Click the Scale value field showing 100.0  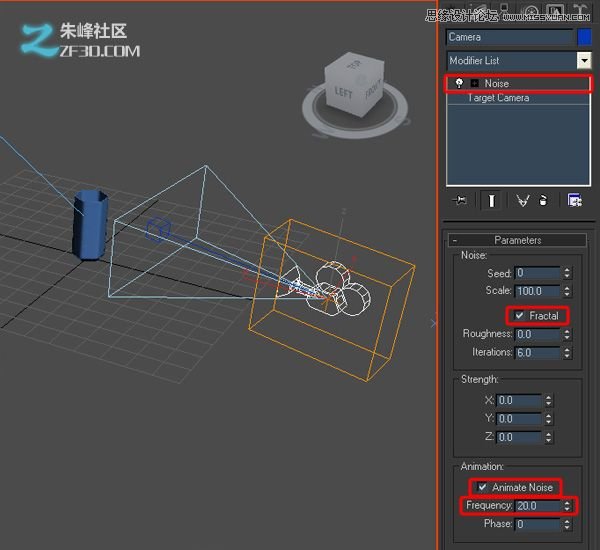coord(537,291)
